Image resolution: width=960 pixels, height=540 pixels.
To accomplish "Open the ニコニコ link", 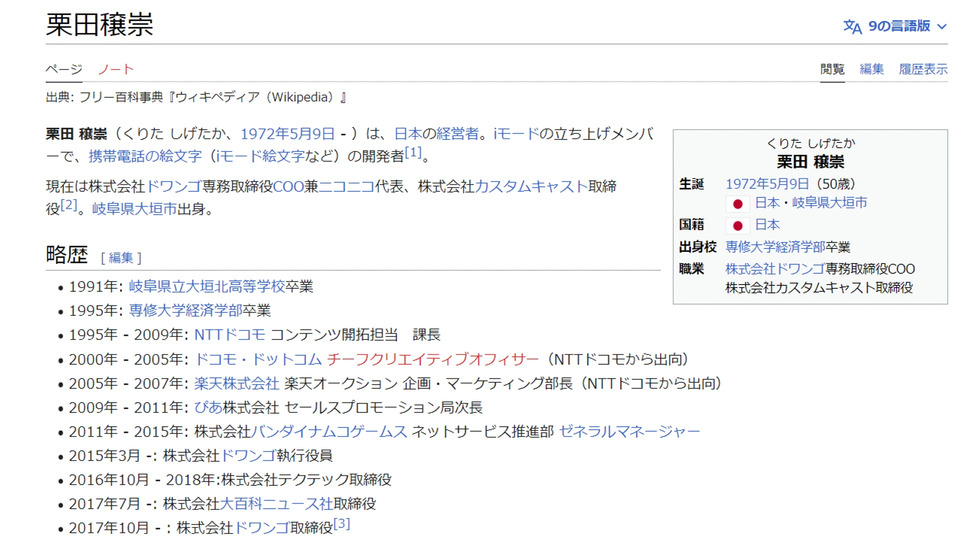I will click(x=347, y=186).
